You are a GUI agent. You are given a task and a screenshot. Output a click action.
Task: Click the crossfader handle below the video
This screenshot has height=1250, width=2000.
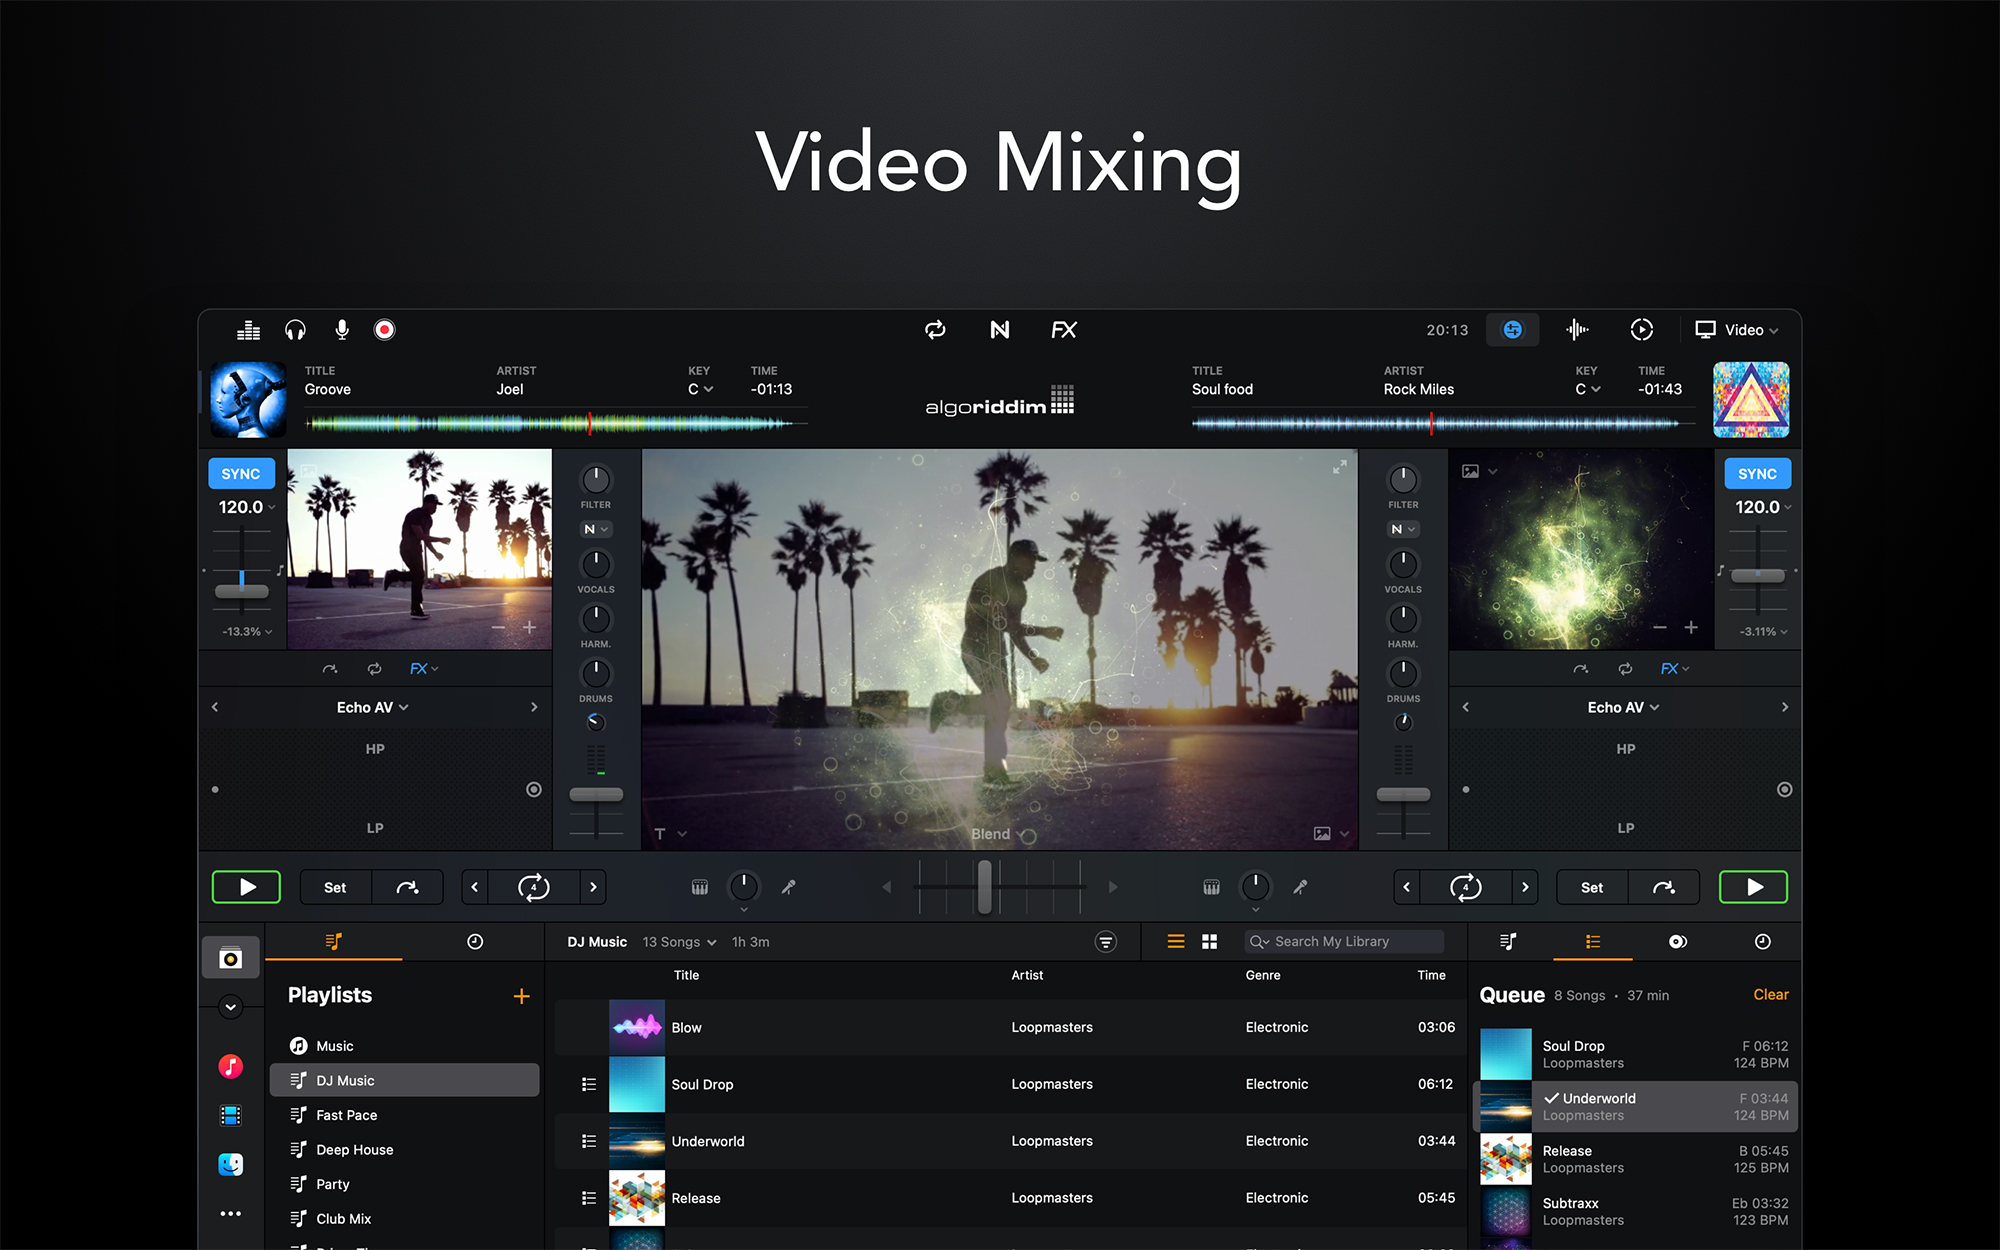point(985,887)
